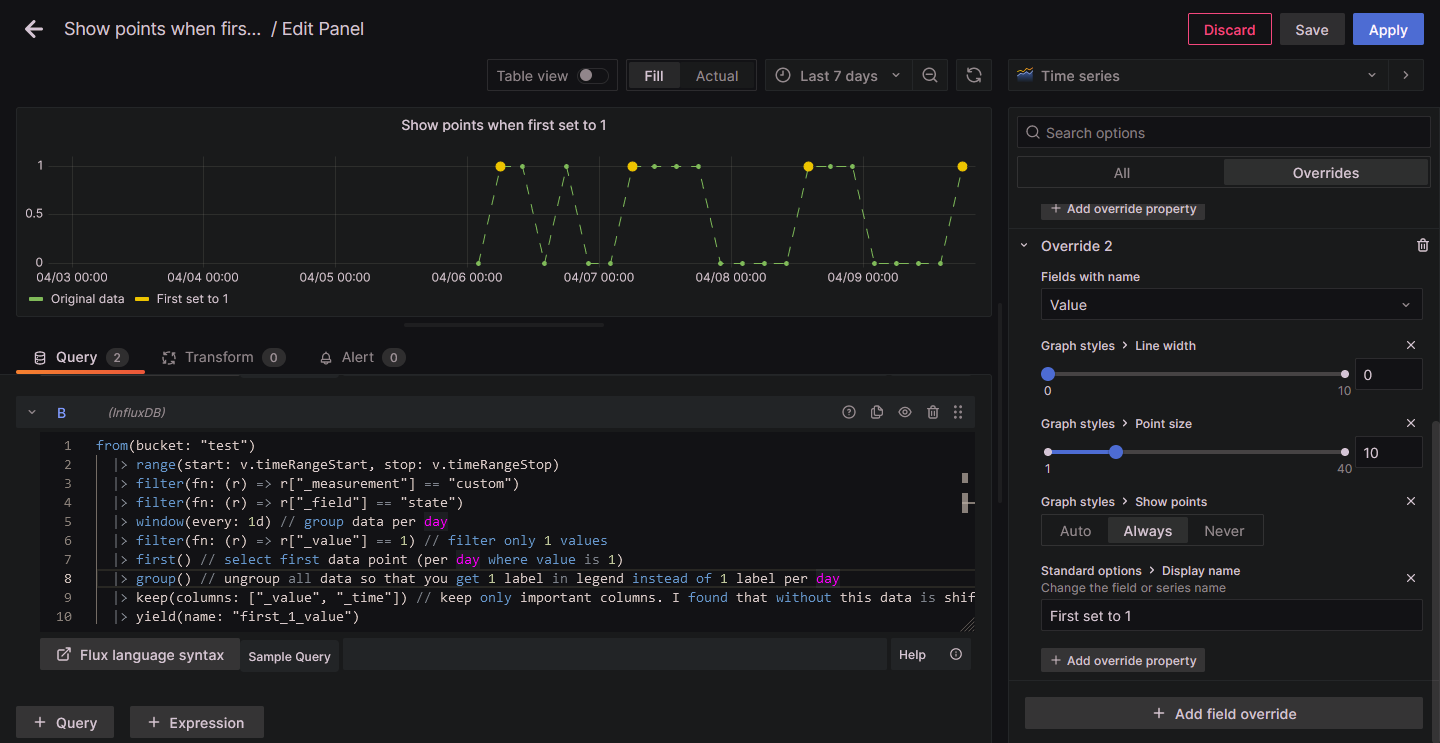Set Show points to Never
The height and width of the screenshot is (743, 1440).
1224,531
